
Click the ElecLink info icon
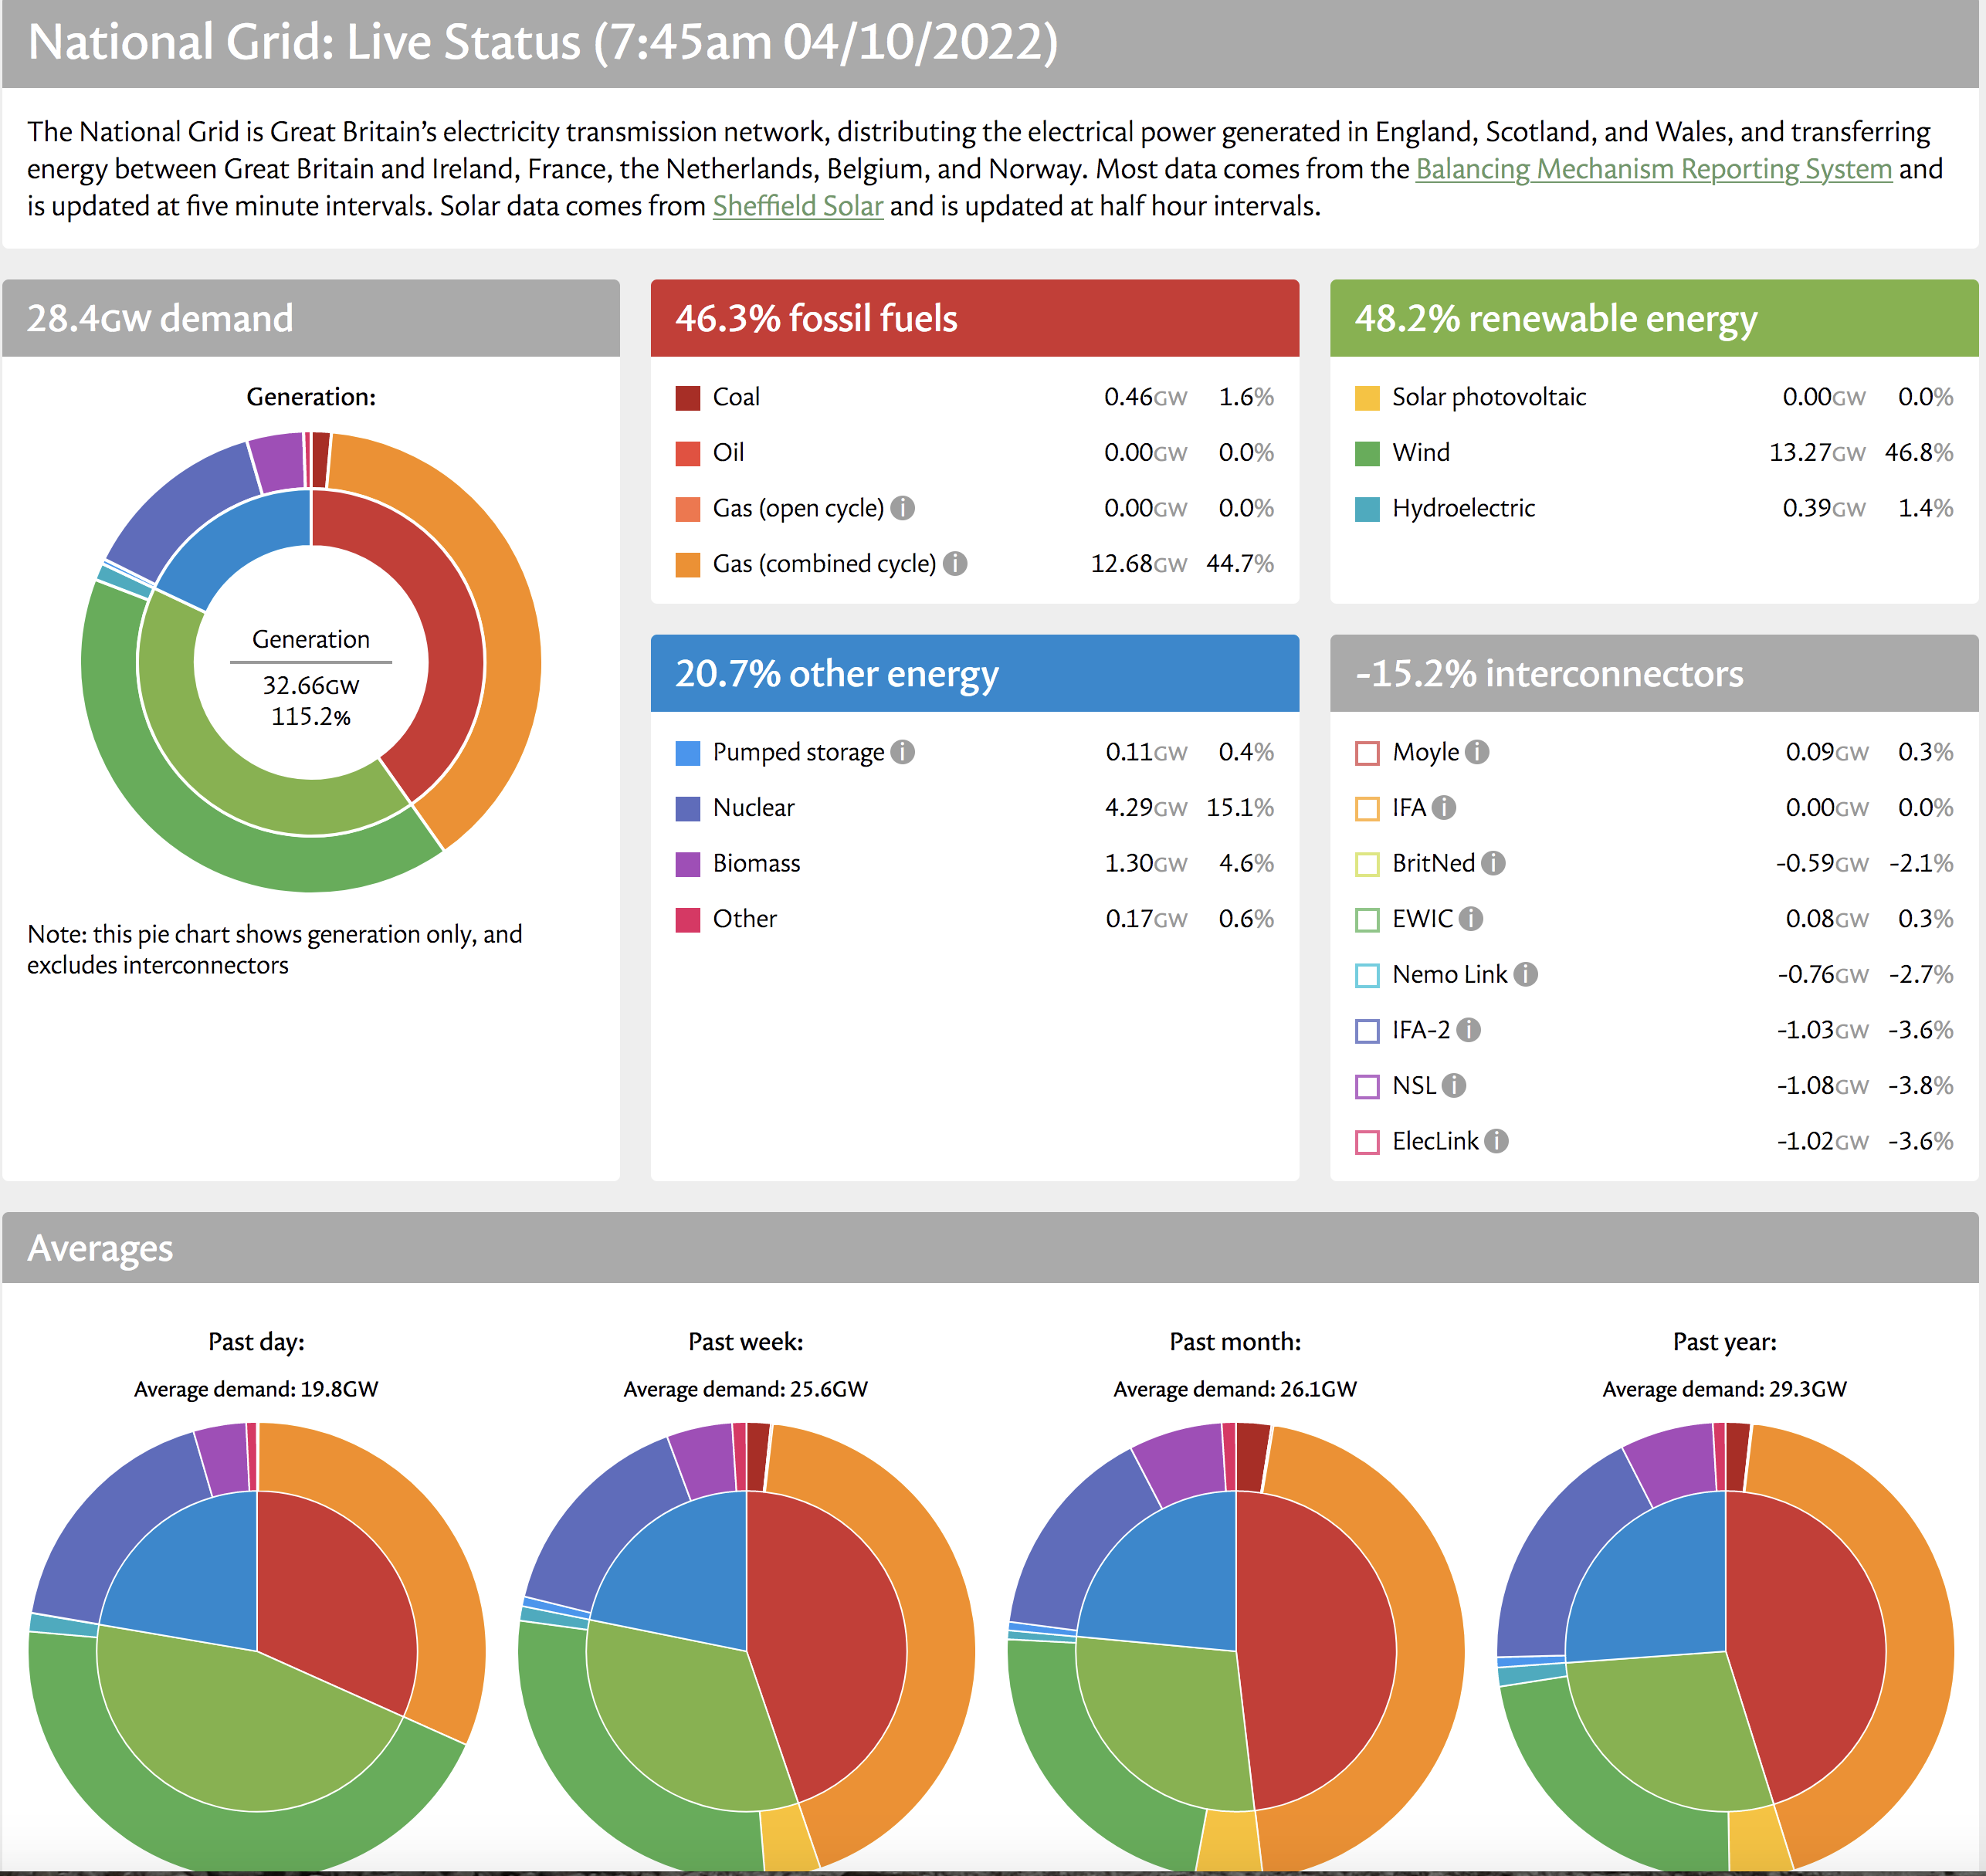pyautogui.click(x=1496, y=1141)
